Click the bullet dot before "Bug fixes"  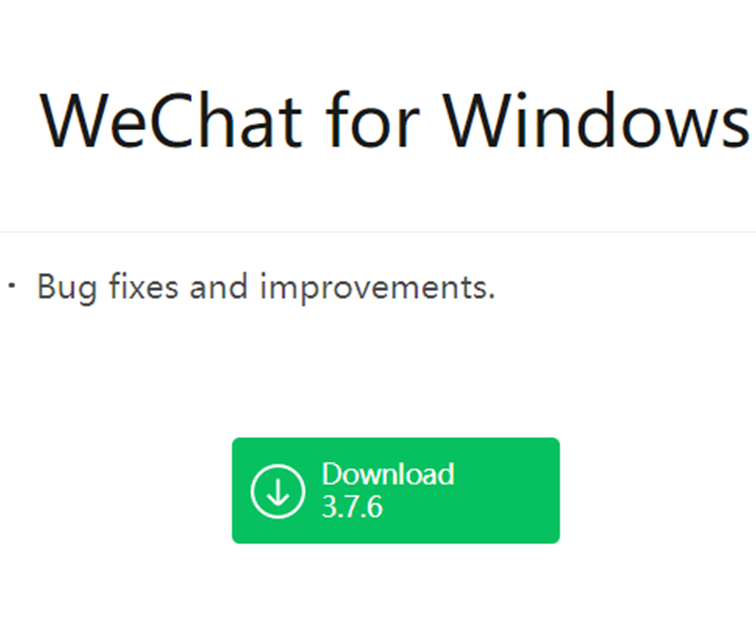click(12, 285)
